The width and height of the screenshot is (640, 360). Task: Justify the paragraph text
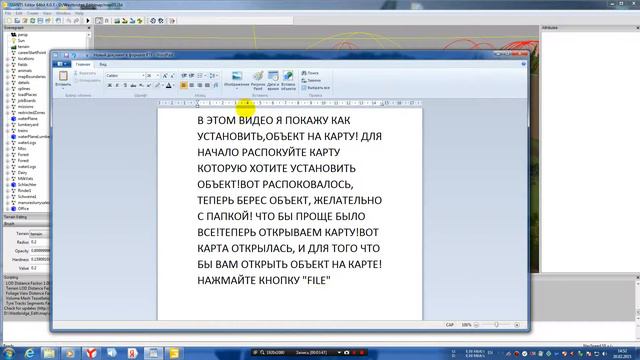[x=207, y=85]
